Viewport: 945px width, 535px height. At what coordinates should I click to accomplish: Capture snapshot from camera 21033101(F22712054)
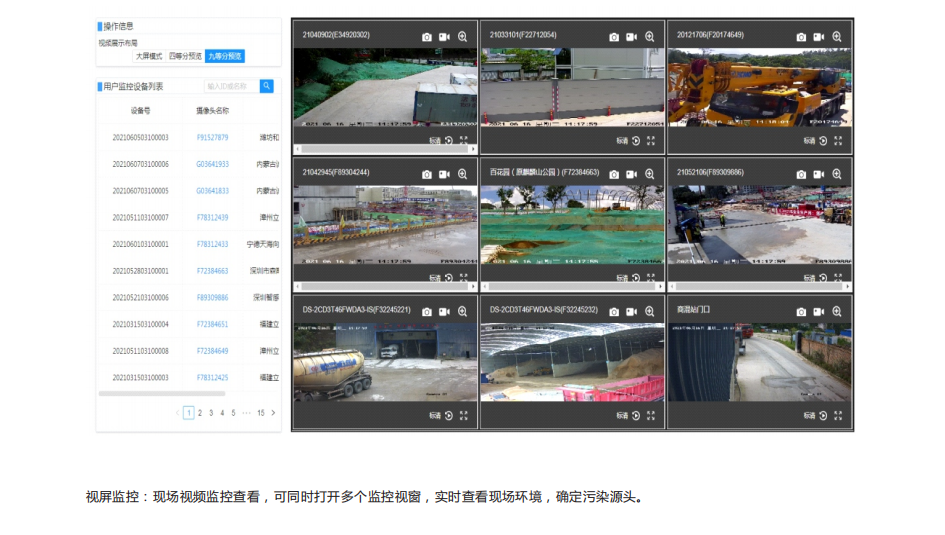(x=614, y=37)
